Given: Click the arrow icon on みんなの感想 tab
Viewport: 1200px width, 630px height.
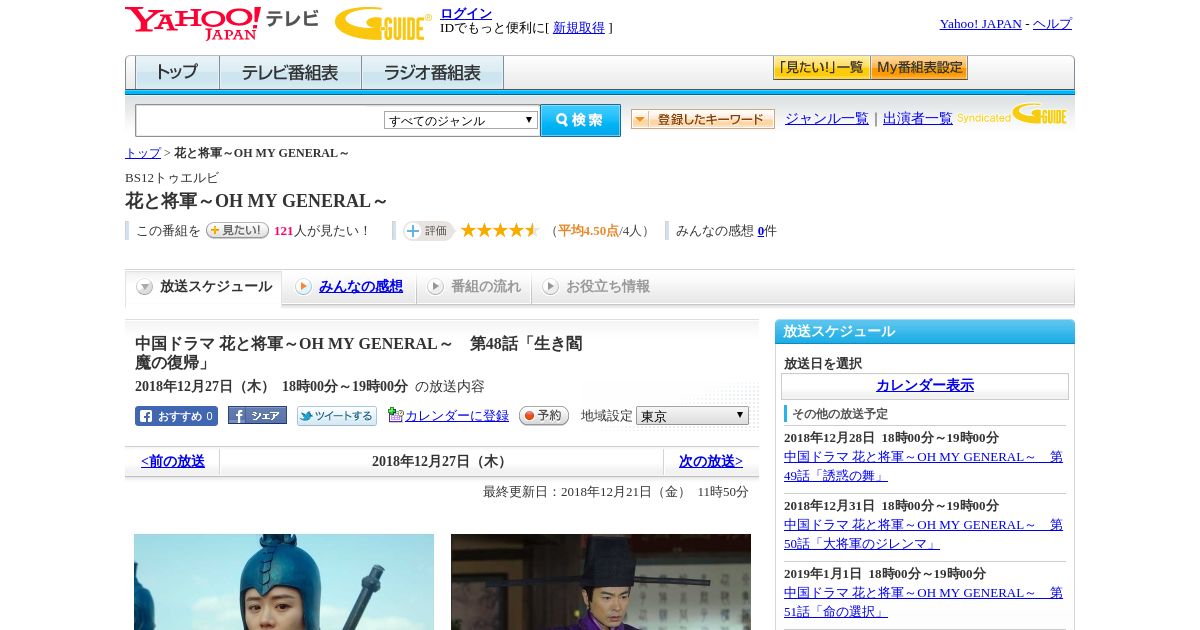Looking at the screenshot, I should pyautogui.click(x=303, y=287).
